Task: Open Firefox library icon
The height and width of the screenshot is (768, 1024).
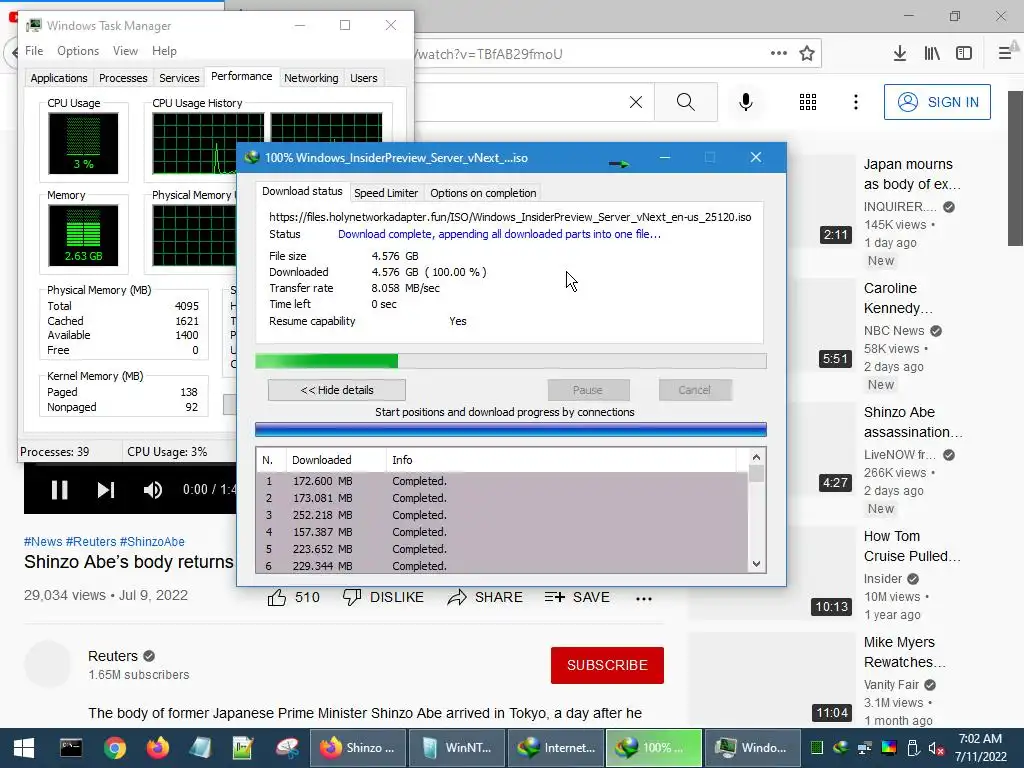Action: tap(932, 54)
